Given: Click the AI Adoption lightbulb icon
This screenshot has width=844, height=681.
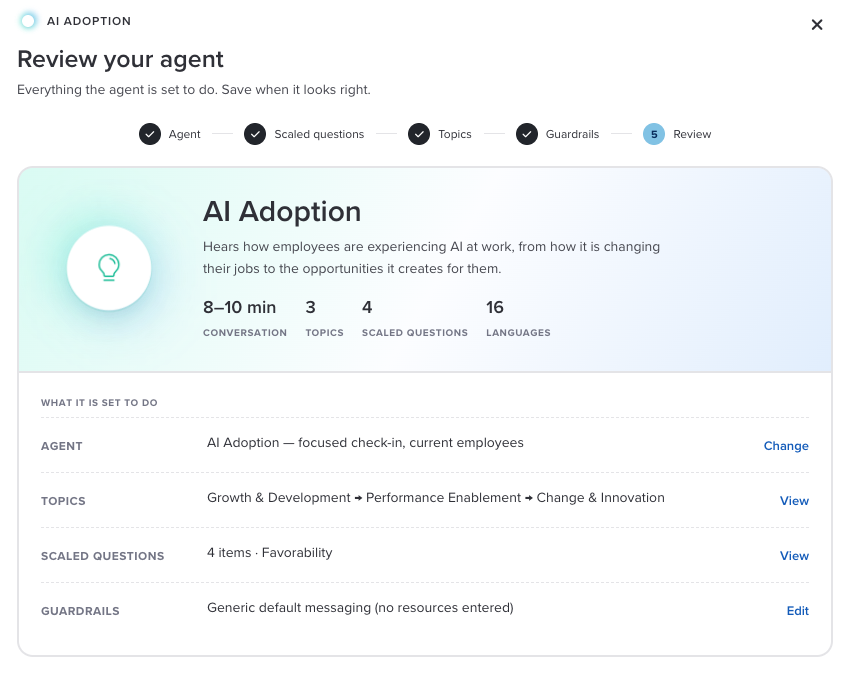Looking at the screenshot, I should pos(109,268).
